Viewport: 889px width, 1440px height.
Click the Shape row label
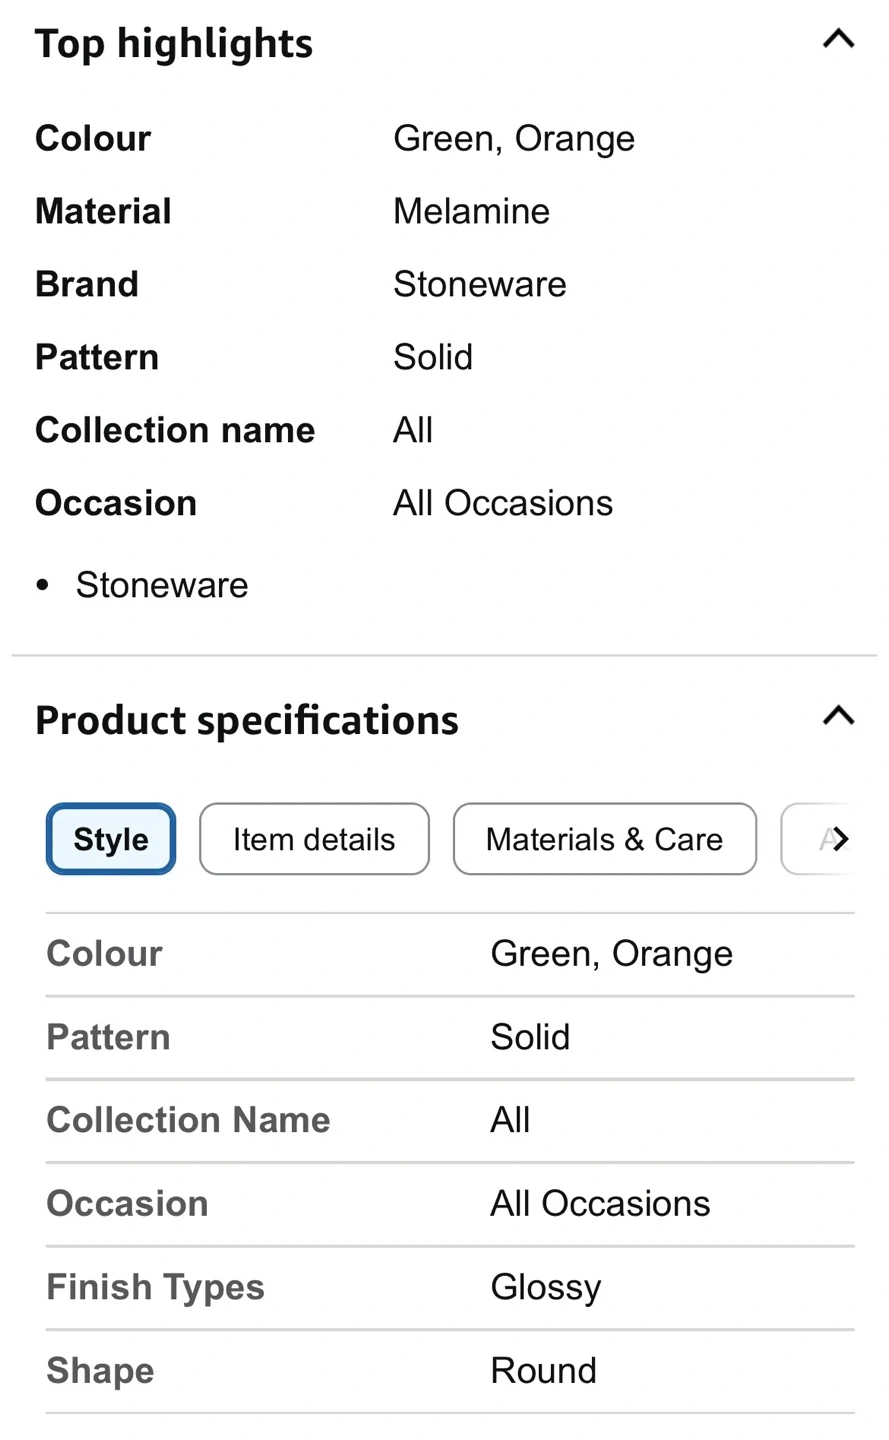[100, 1370]
